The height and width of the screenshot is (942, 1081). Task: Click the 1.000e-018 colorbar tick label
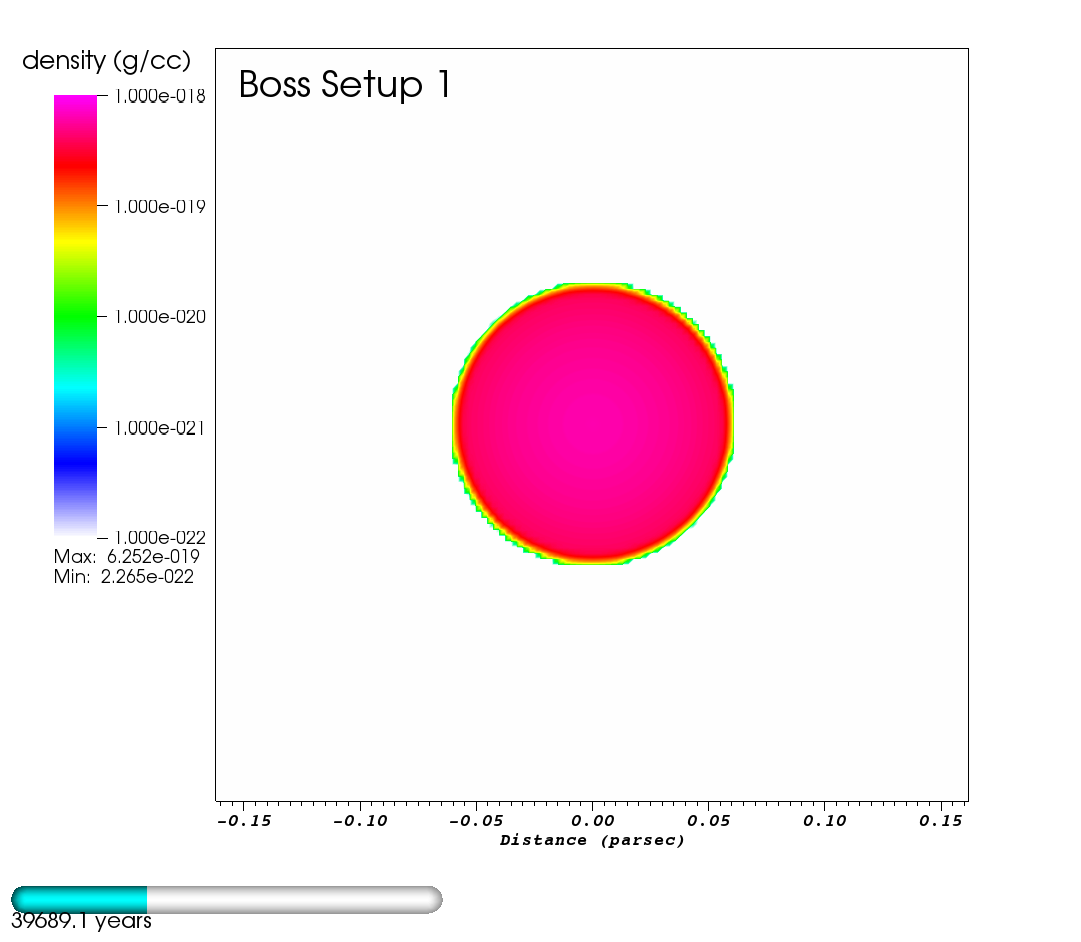click(x=159, y=96)
